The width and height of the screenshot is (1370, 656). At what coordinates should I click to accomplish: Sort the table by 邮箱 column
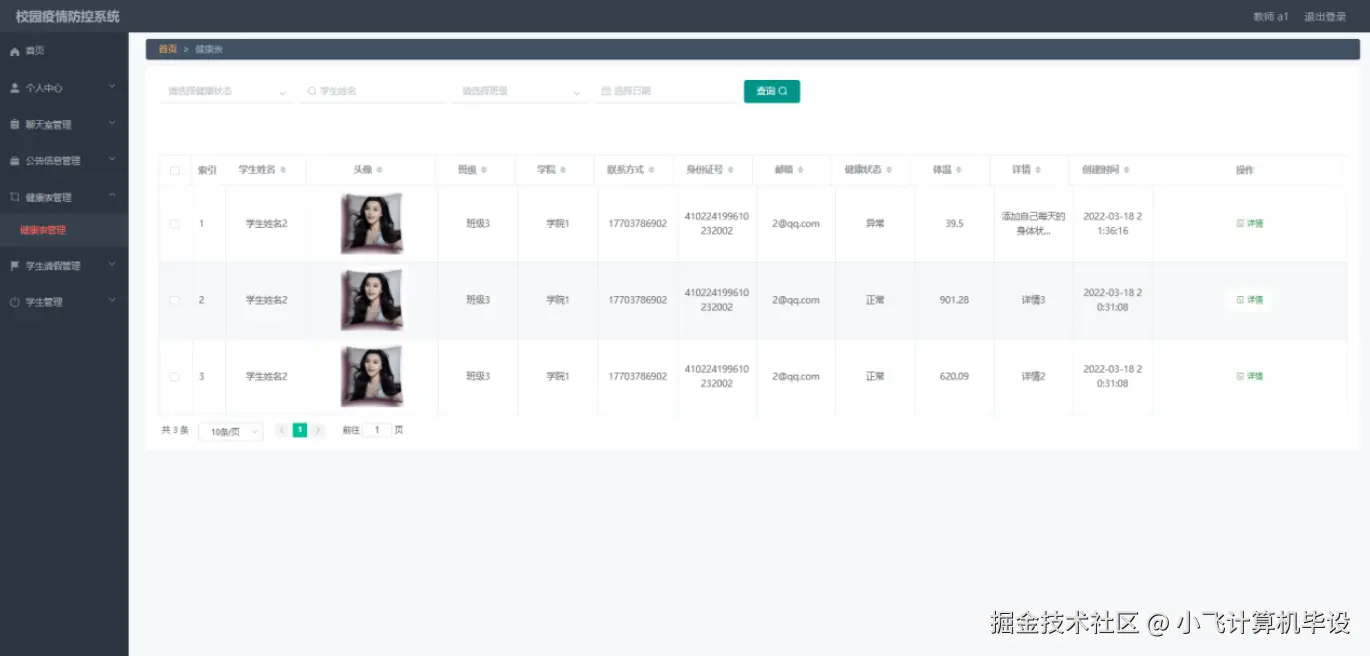801,171
